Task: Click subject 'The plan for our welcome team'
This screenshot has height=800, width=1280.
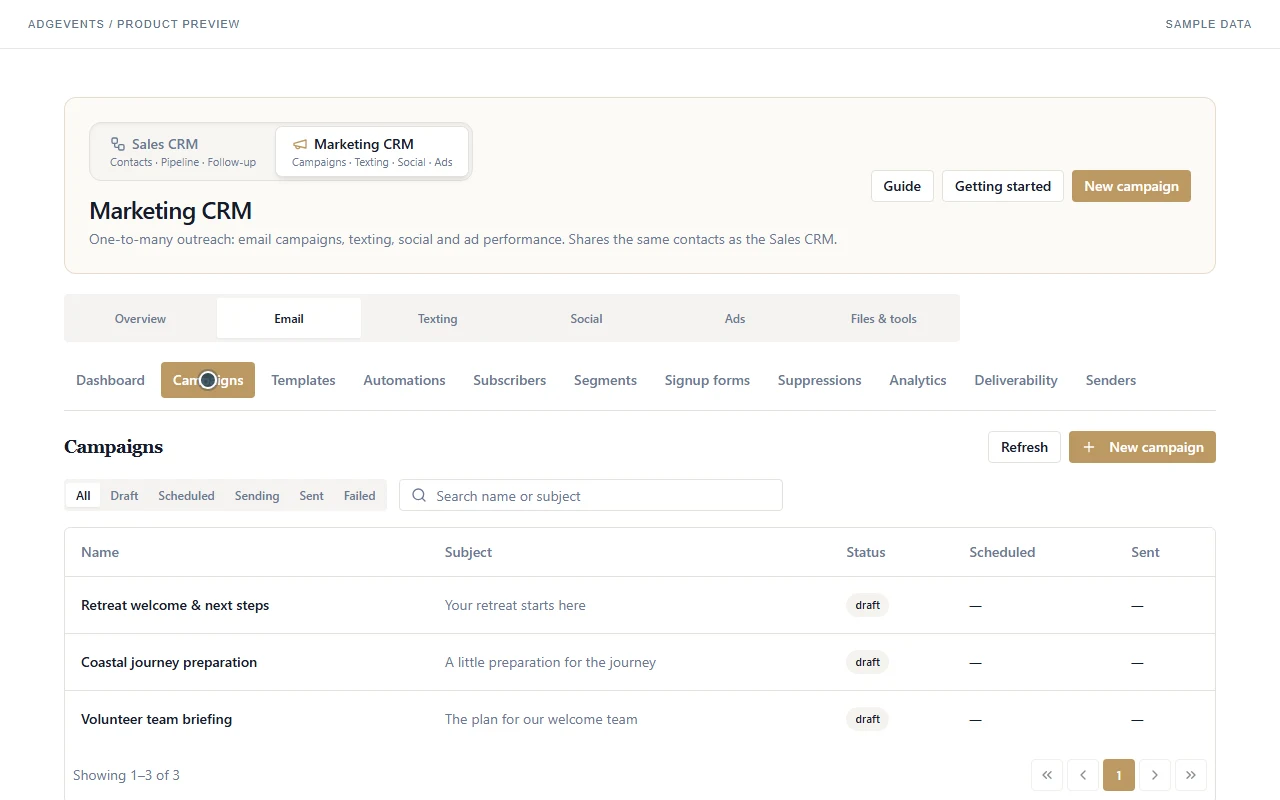Action: [x=541, y=719]
